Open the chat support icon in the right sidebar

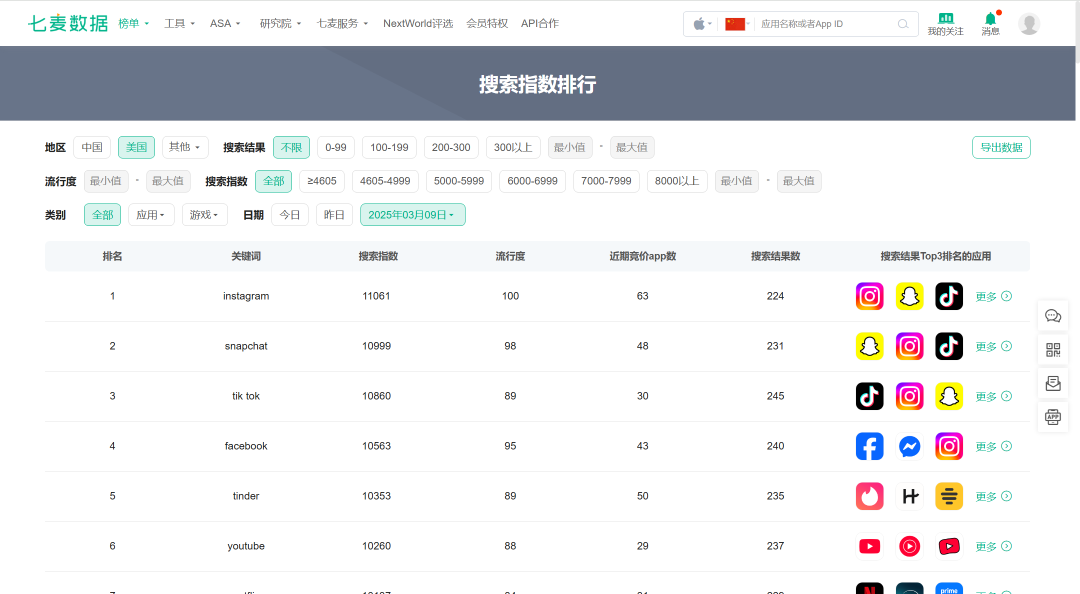click(1053, 316)
